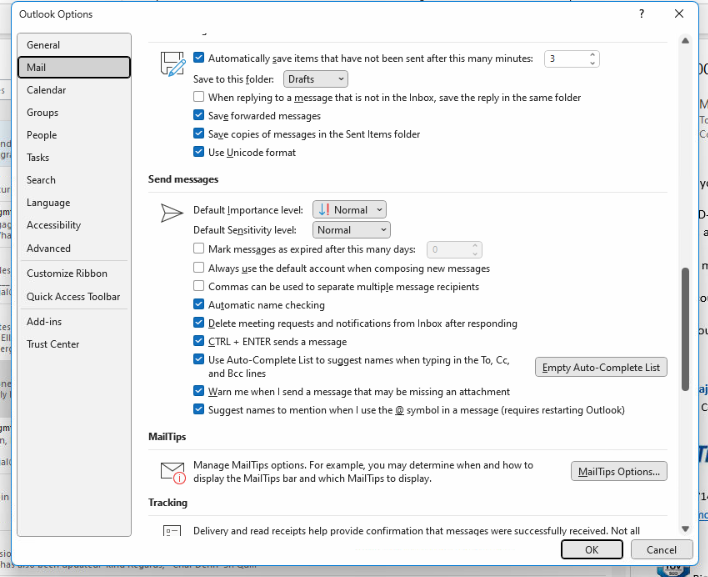Uncheck Save forwarded messages
Viewport: 708px width, 577px height.
point(199,115)
